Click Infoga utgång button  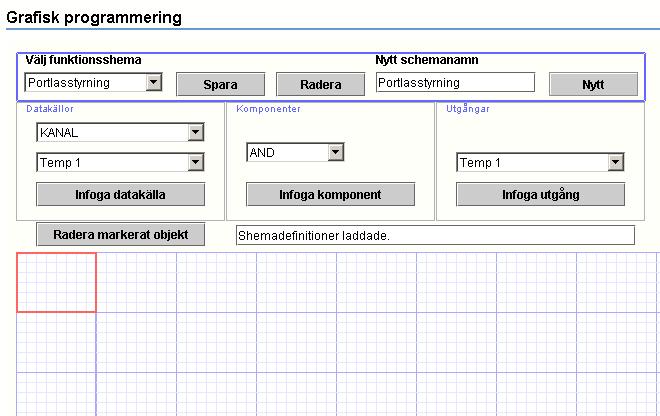(540, 194)
